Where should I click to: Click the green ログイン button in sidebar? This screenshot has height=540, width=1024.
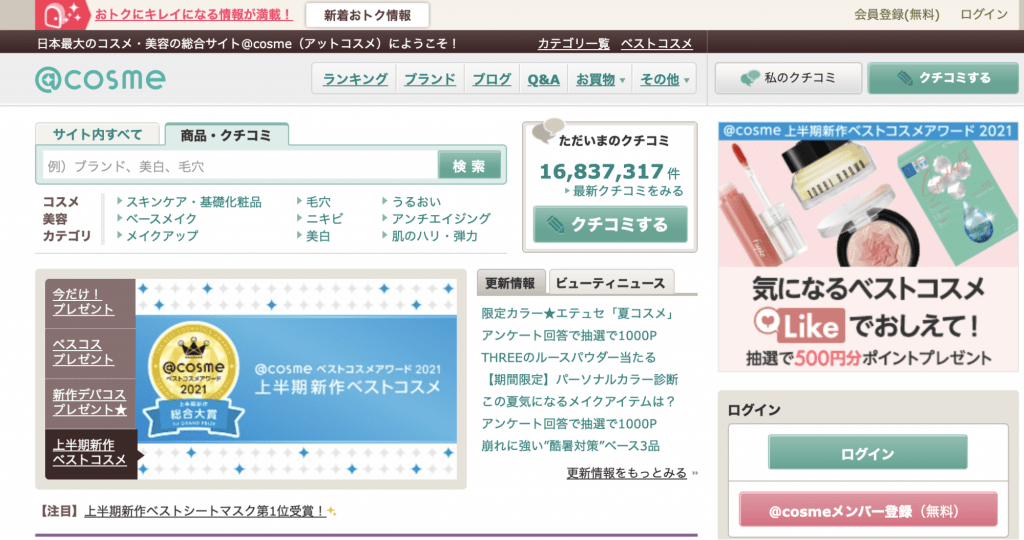pos(867,453)
